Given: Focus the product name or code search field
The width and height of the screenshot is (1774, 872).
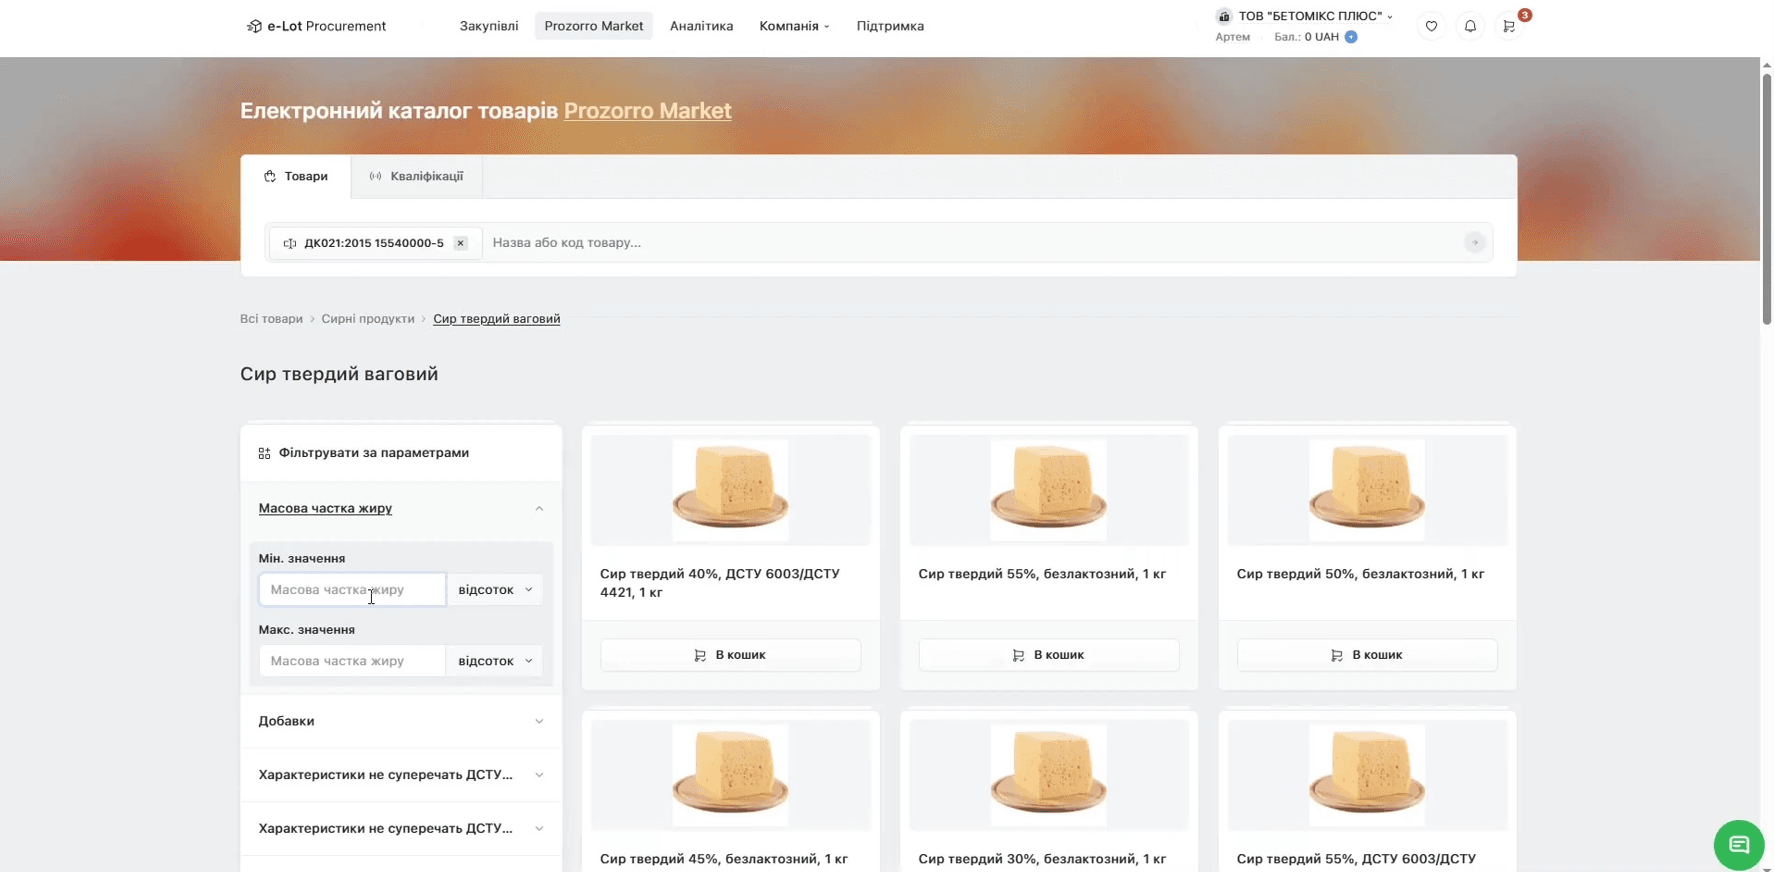Looking at the screenshot, I should coord(974,242).
